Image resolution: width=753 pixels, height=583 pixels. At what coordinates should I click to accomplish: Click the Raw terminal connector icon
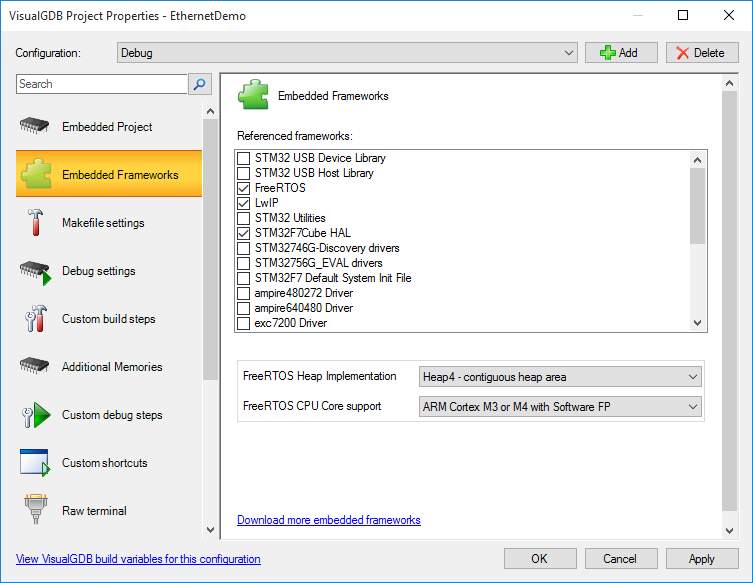click(x=36, y=509)
